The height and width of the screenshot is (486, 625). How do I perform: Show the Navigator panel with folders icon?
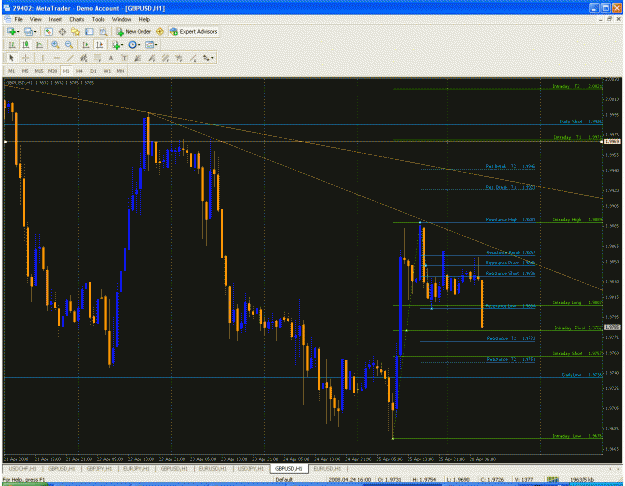pyautogui.click(x=75, y=31)
